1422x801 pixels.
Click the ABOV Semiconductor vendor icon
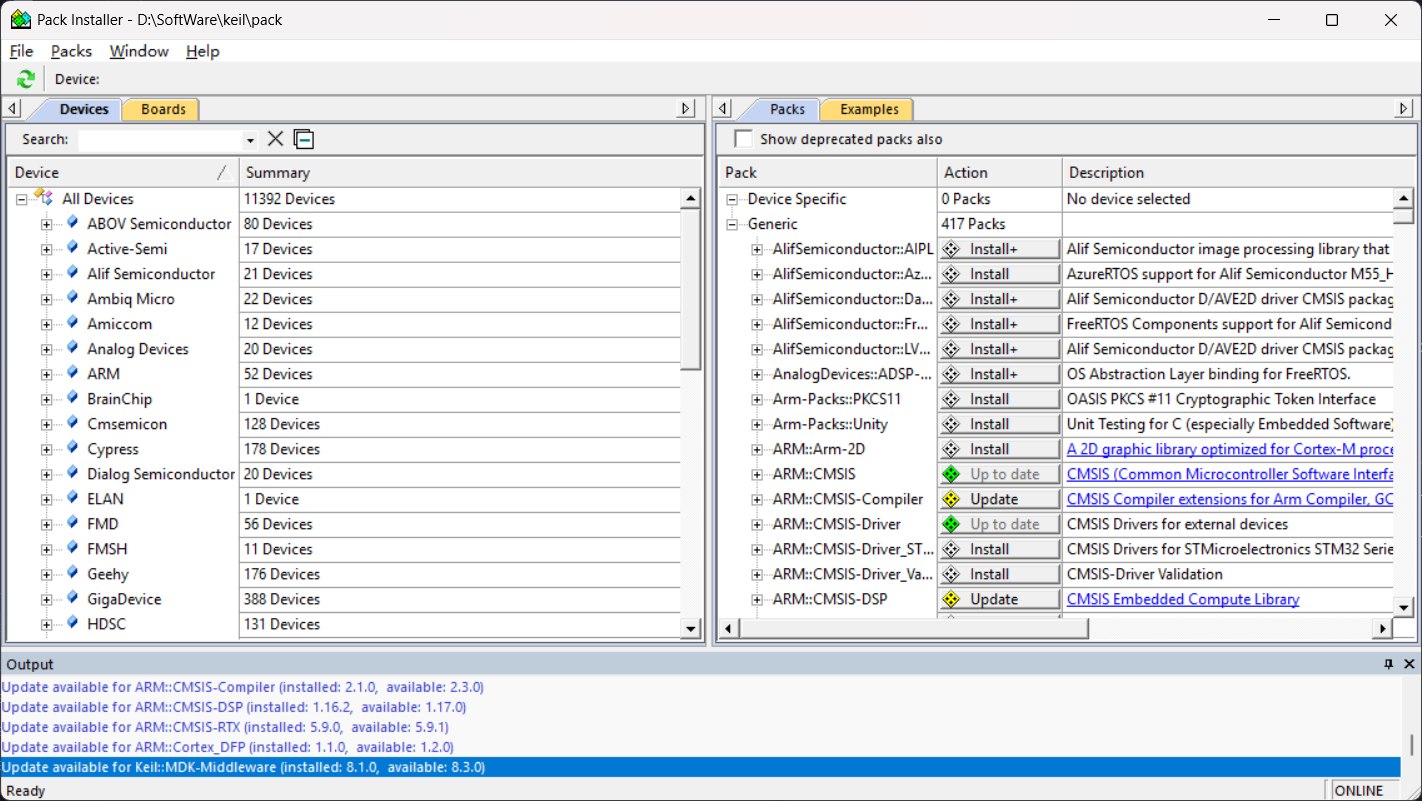pos(72,223)
